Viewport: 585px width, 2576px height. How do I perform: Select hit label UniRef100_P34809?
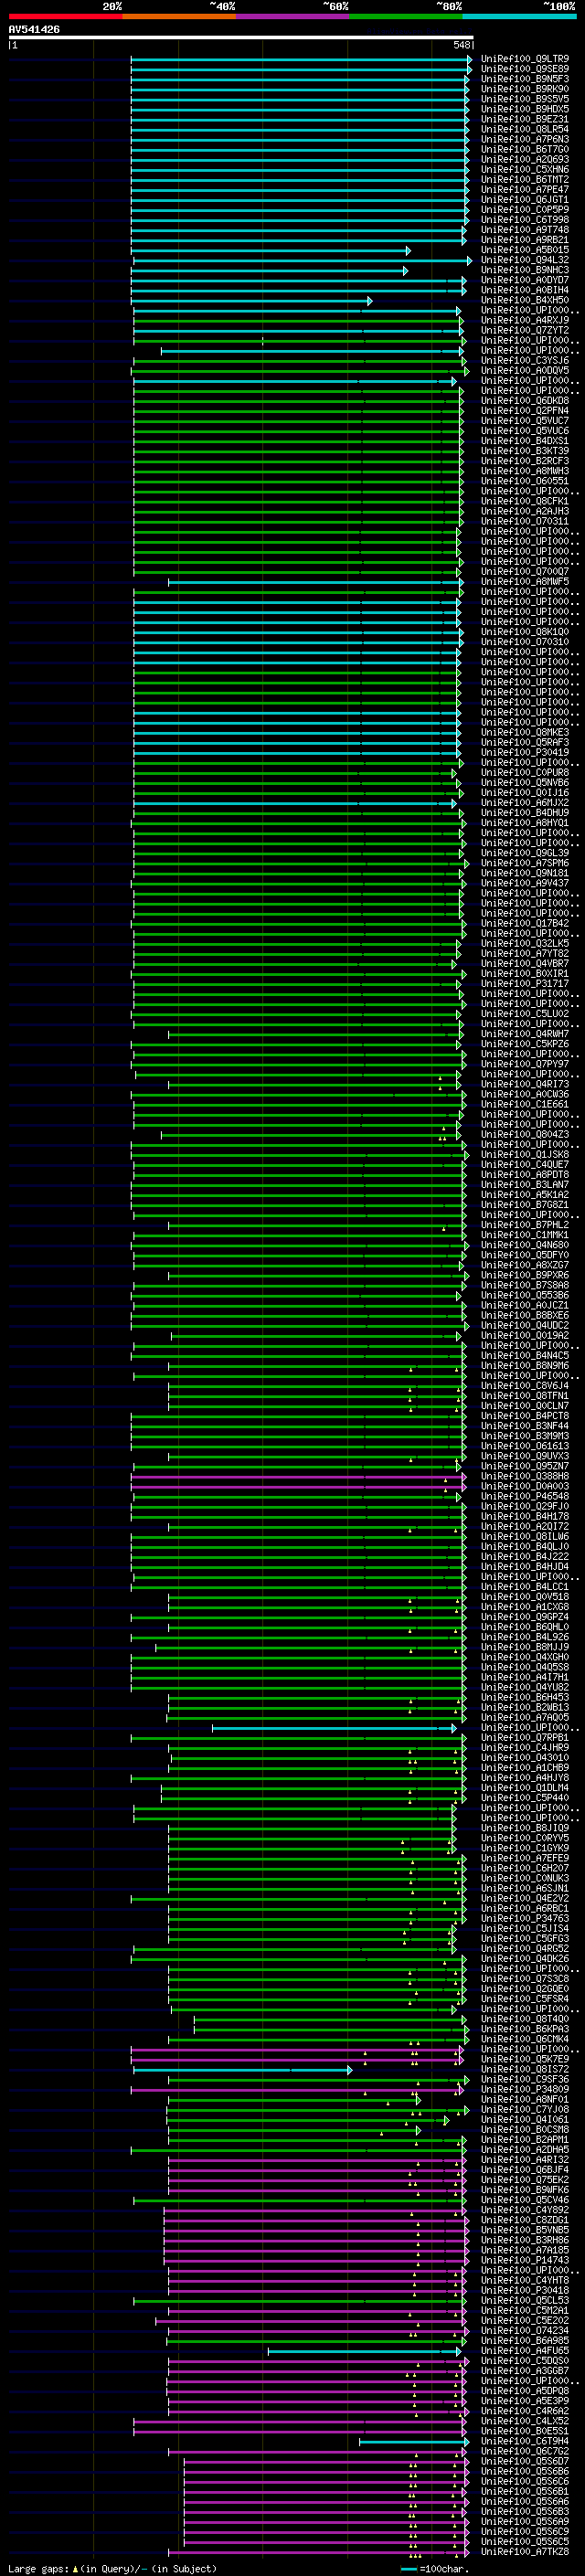524,2090
